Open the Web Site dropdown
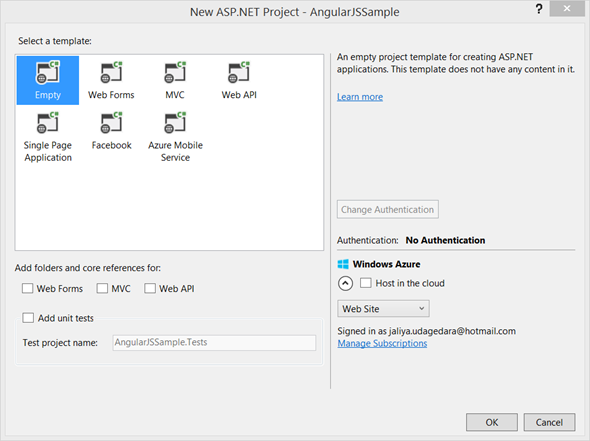The image size is (590, 441). (x=383, y=309)
